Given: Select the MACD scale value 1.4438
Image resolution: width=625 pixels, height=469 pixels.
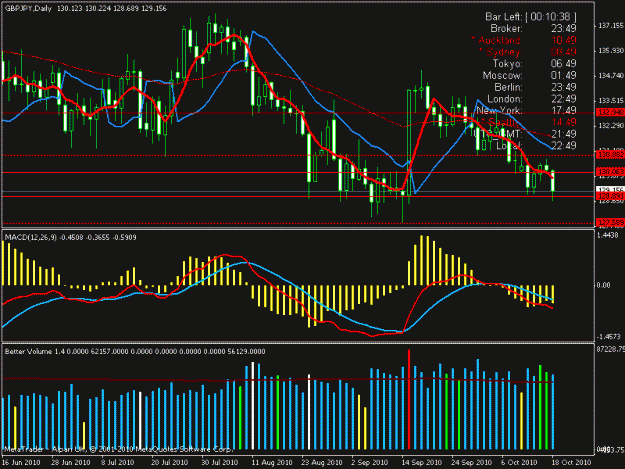Looking at the screenshot, I should (x=608, y=235).
